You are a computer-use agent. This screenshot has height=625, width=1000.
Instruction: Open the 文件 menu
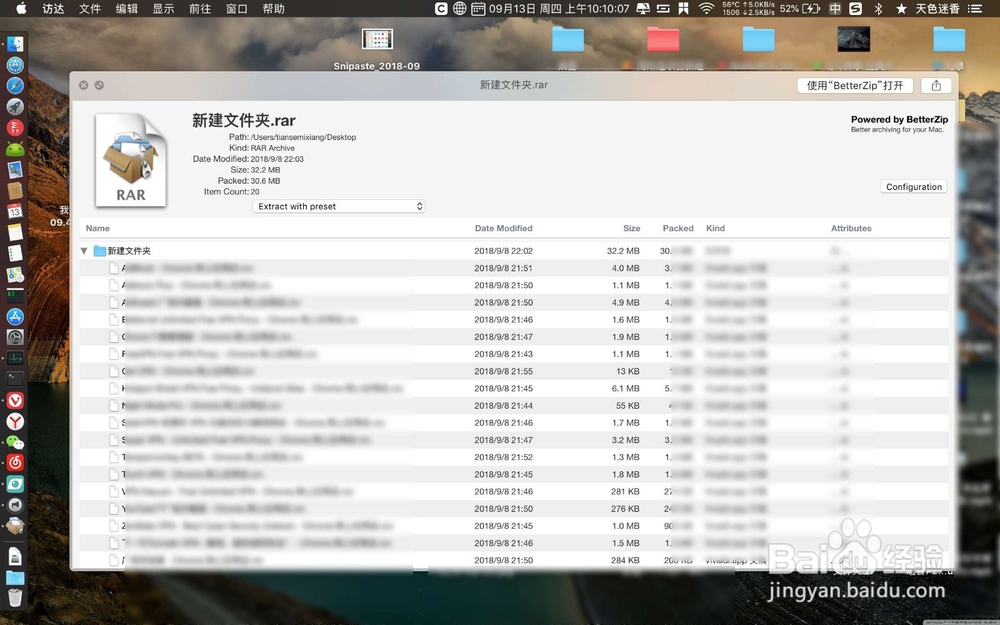pyautogui.click(x=90, y=8)
